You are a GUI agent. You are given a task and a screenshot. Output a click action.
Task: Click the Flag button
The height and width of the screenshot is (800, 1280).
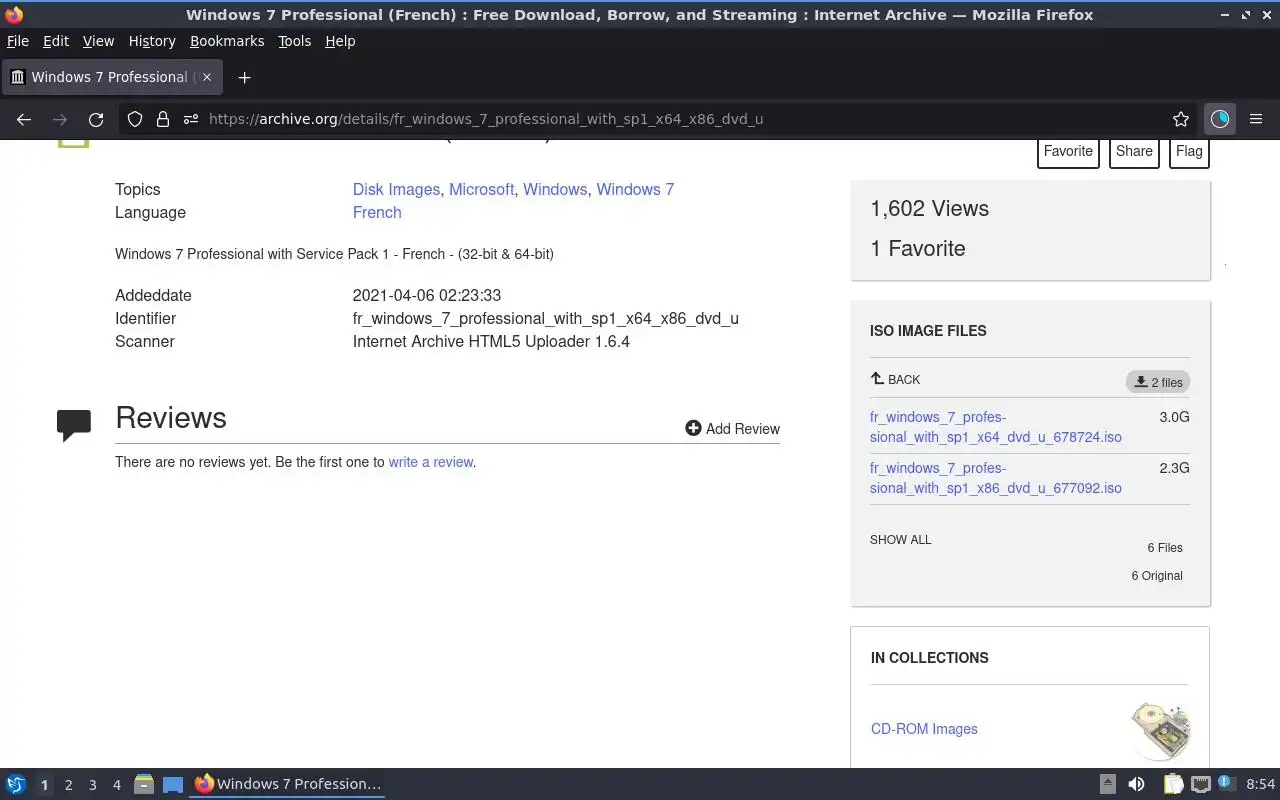point(1189,151)
